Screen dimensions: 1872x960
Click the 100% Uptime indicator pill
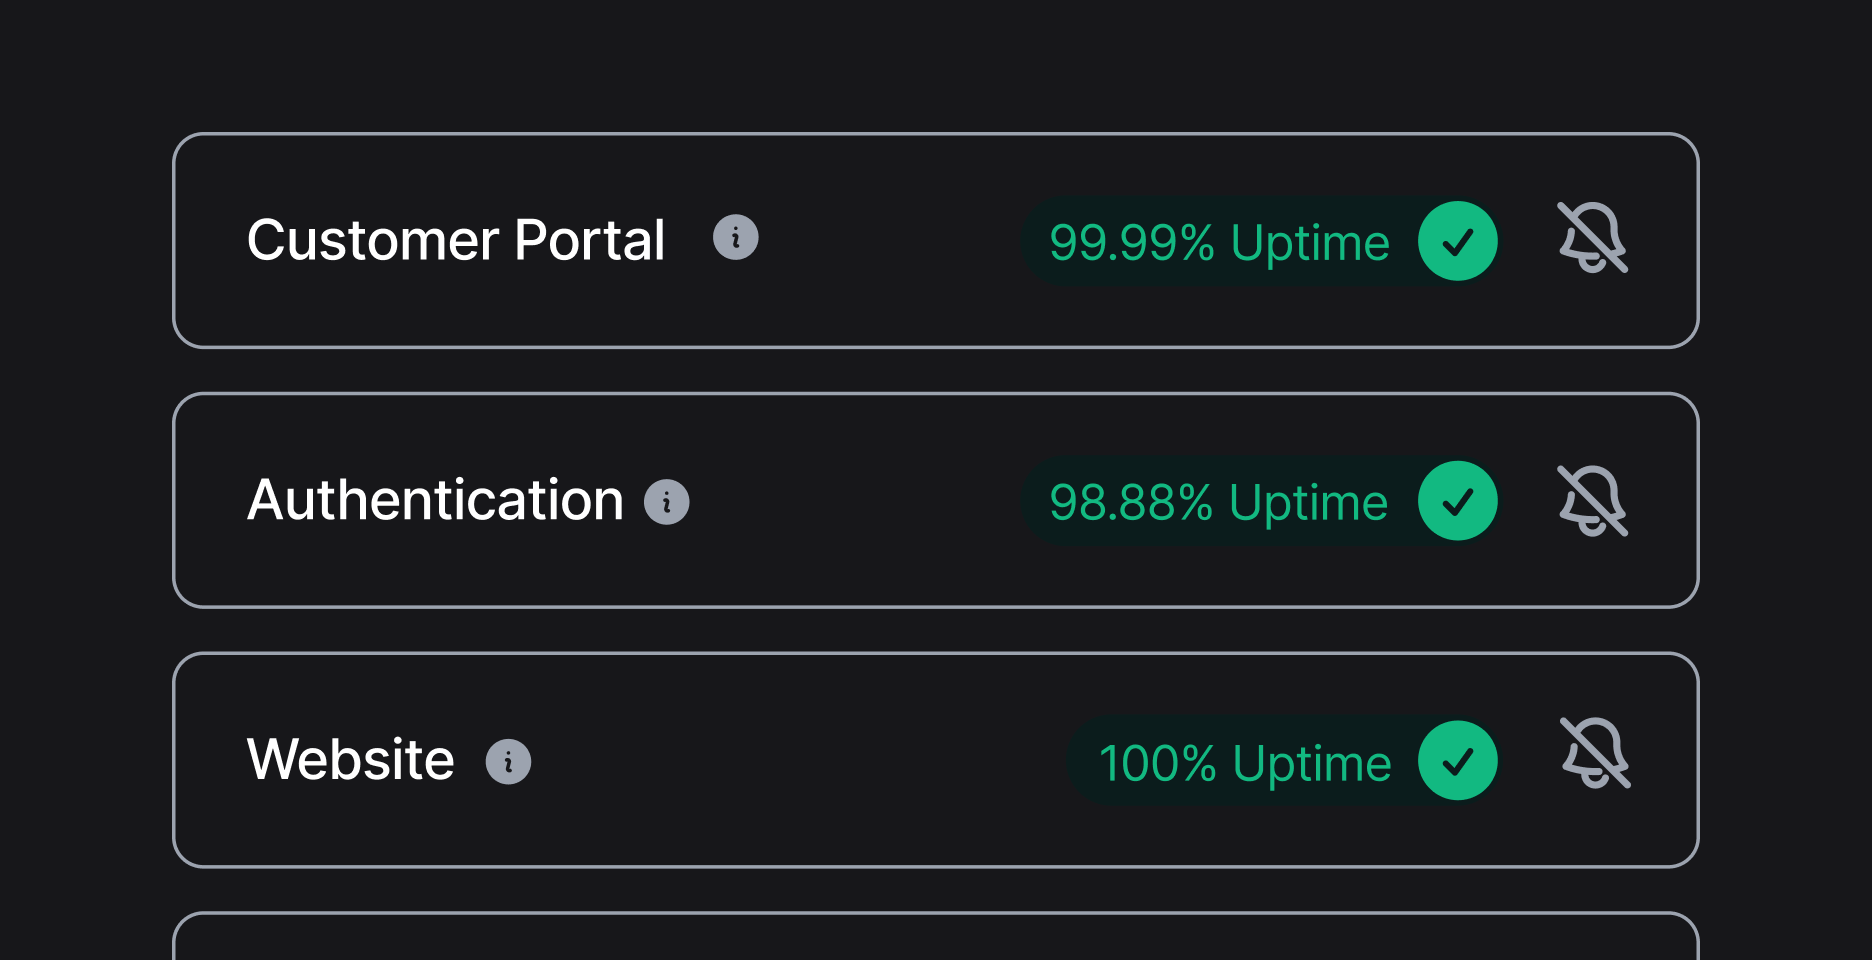[x=1245, y=761]
